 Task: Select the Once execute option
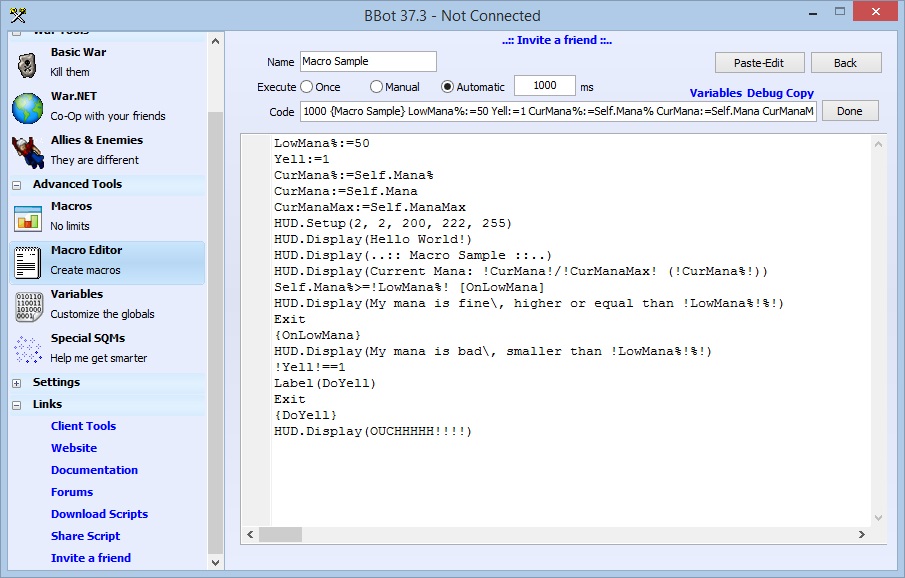pos(307,87)
